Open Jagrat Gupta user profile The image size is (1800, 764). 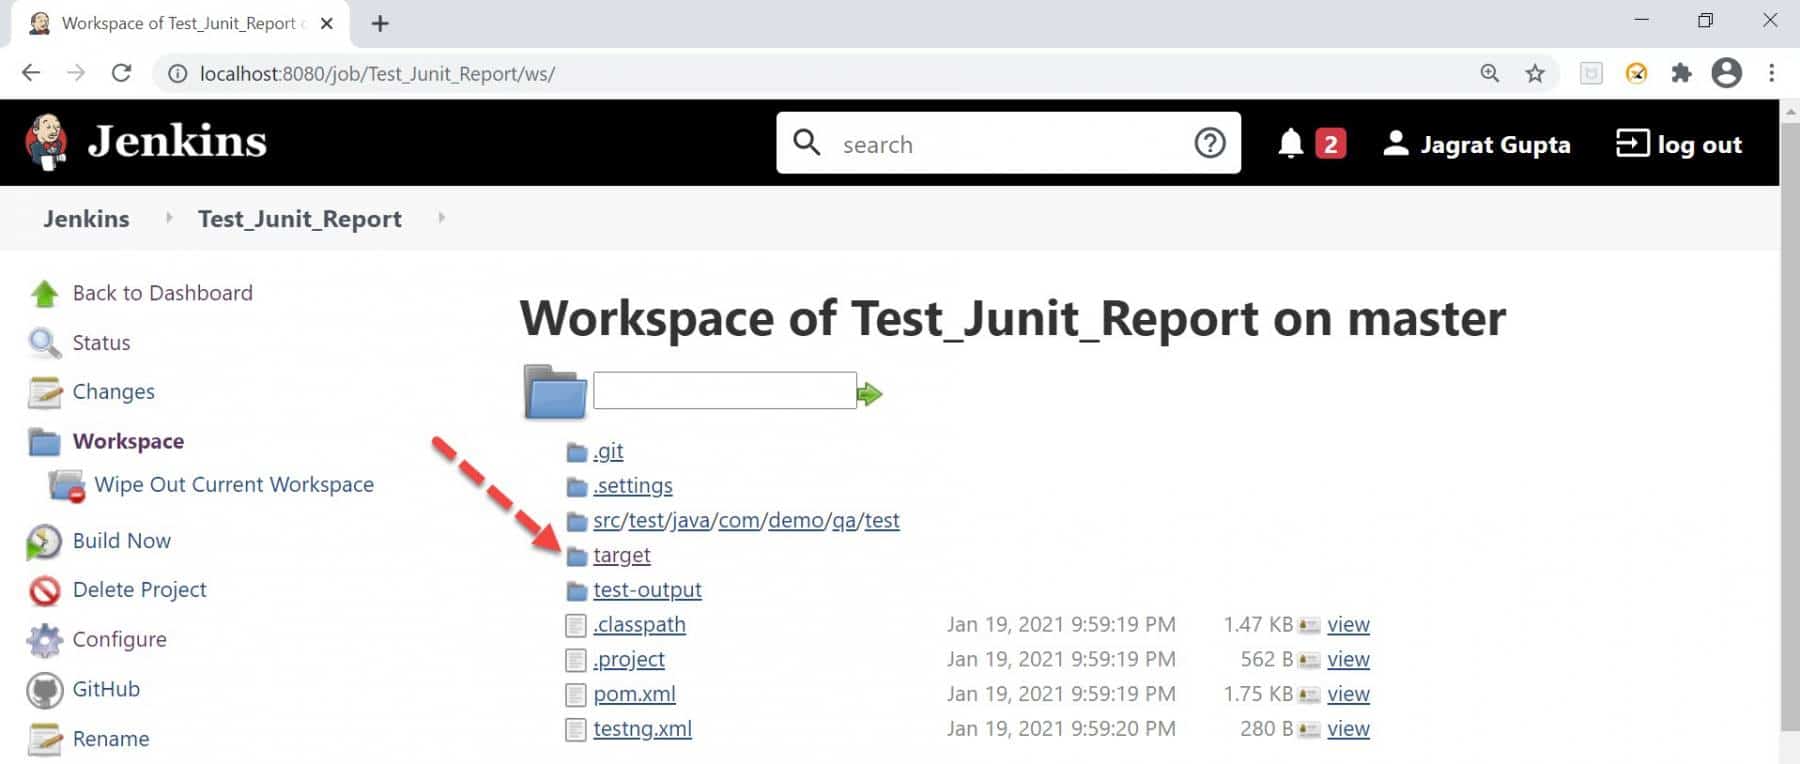[1476, 144]
